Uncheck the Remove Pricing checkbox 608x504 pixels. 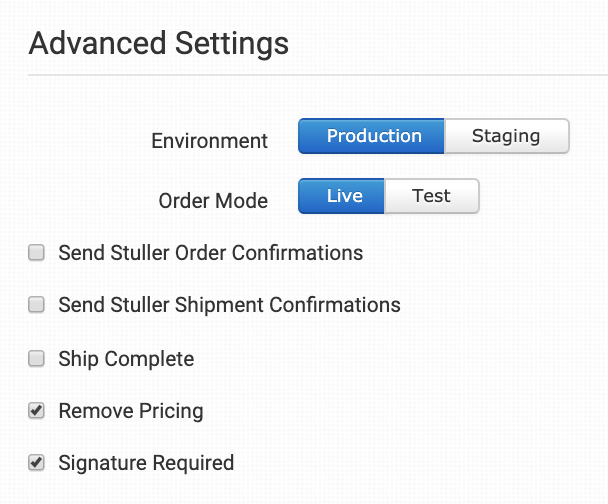(36, 410)
